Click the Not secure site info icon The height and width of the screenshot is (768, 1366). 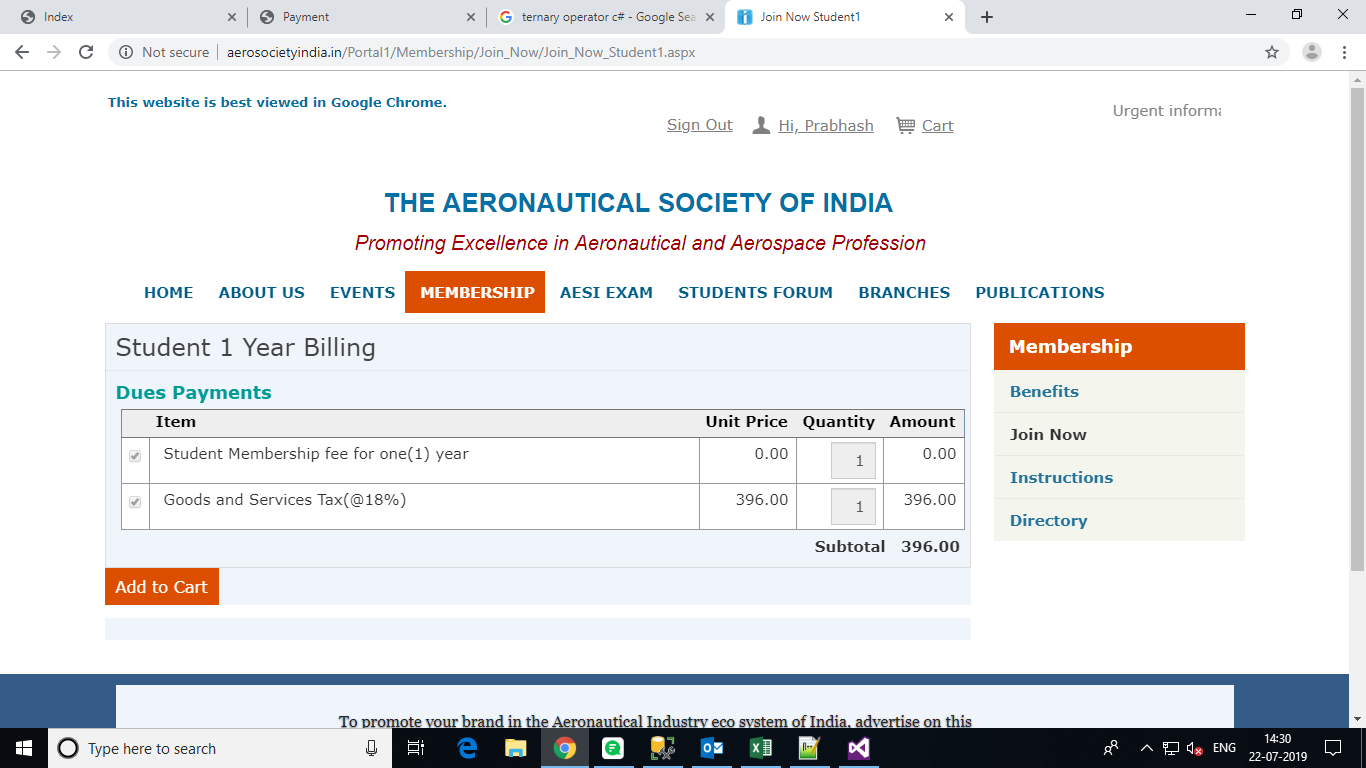coord(127,52)
